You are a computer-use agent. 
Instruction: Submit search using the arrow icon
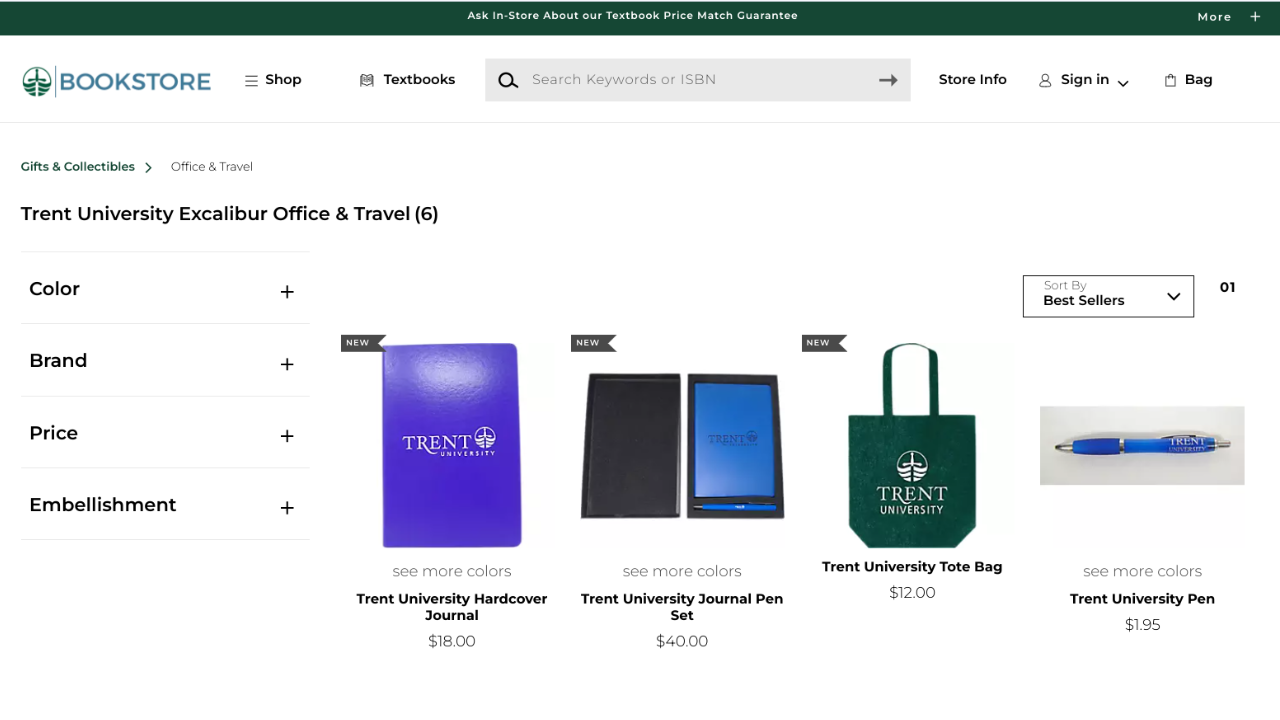coord(888,80)
